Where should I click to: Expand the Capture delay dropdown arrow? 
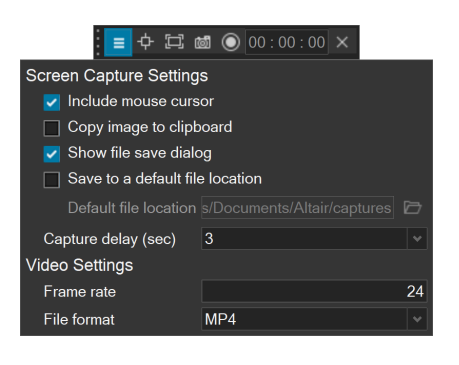[417, 239]
